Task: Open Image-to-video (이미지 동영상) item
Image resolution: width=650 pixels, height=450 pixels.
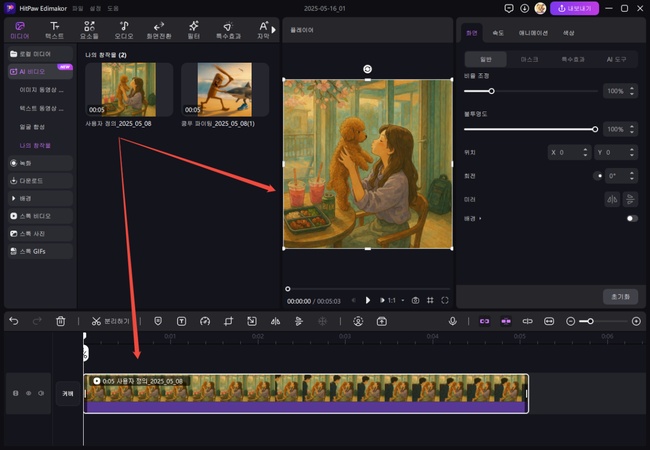Action: [x=41, y=90]
